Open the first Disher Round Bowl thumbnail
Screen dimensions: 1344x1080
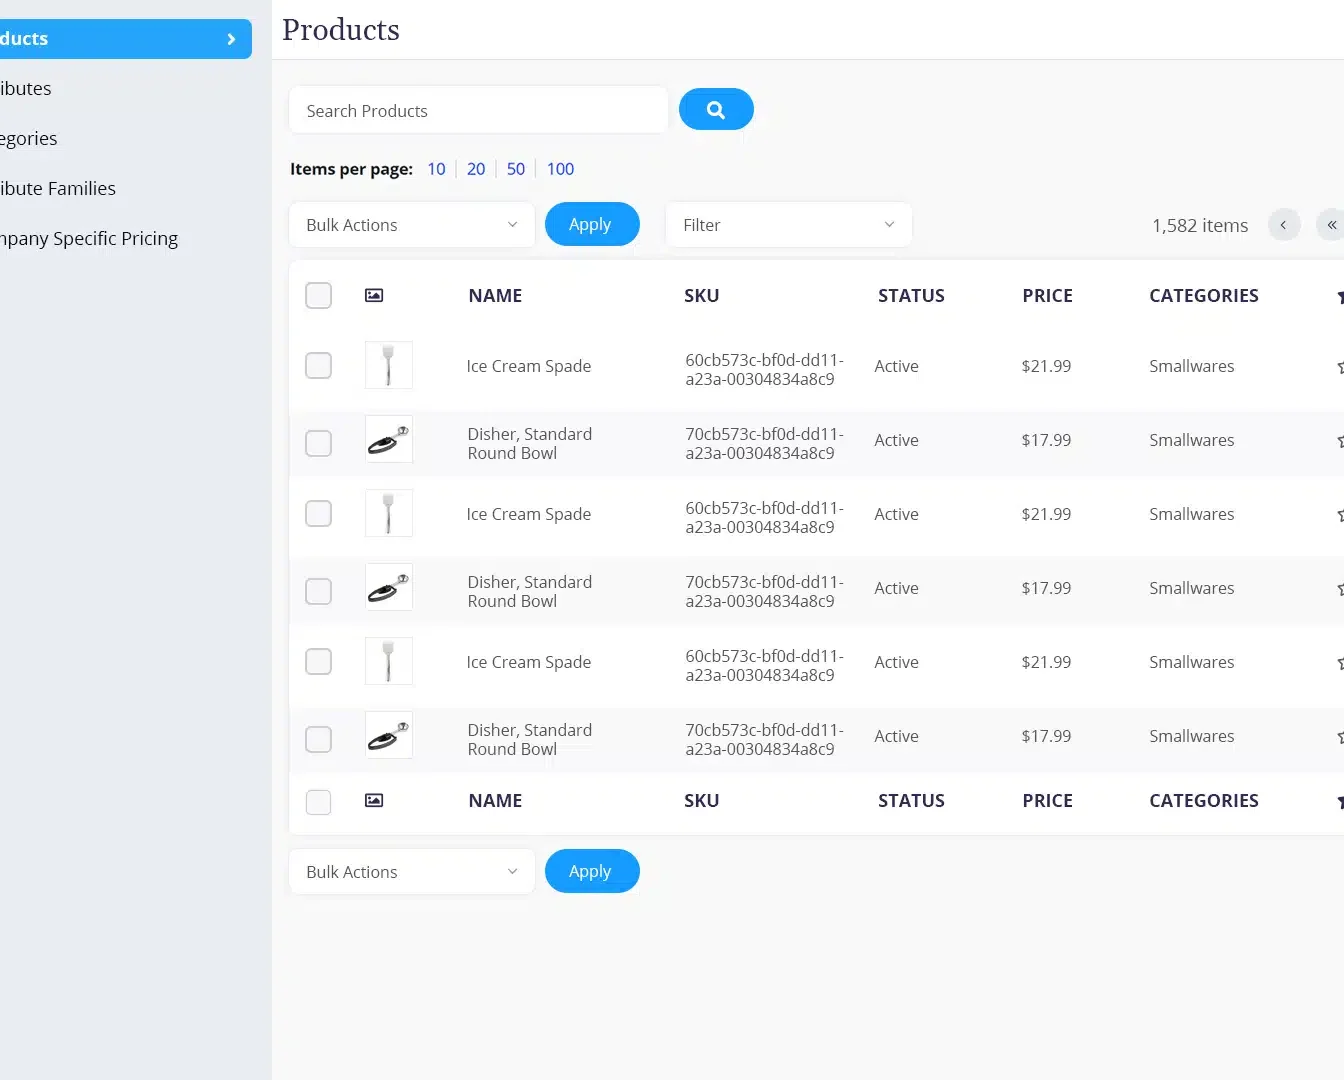click(x=389, y=440)
